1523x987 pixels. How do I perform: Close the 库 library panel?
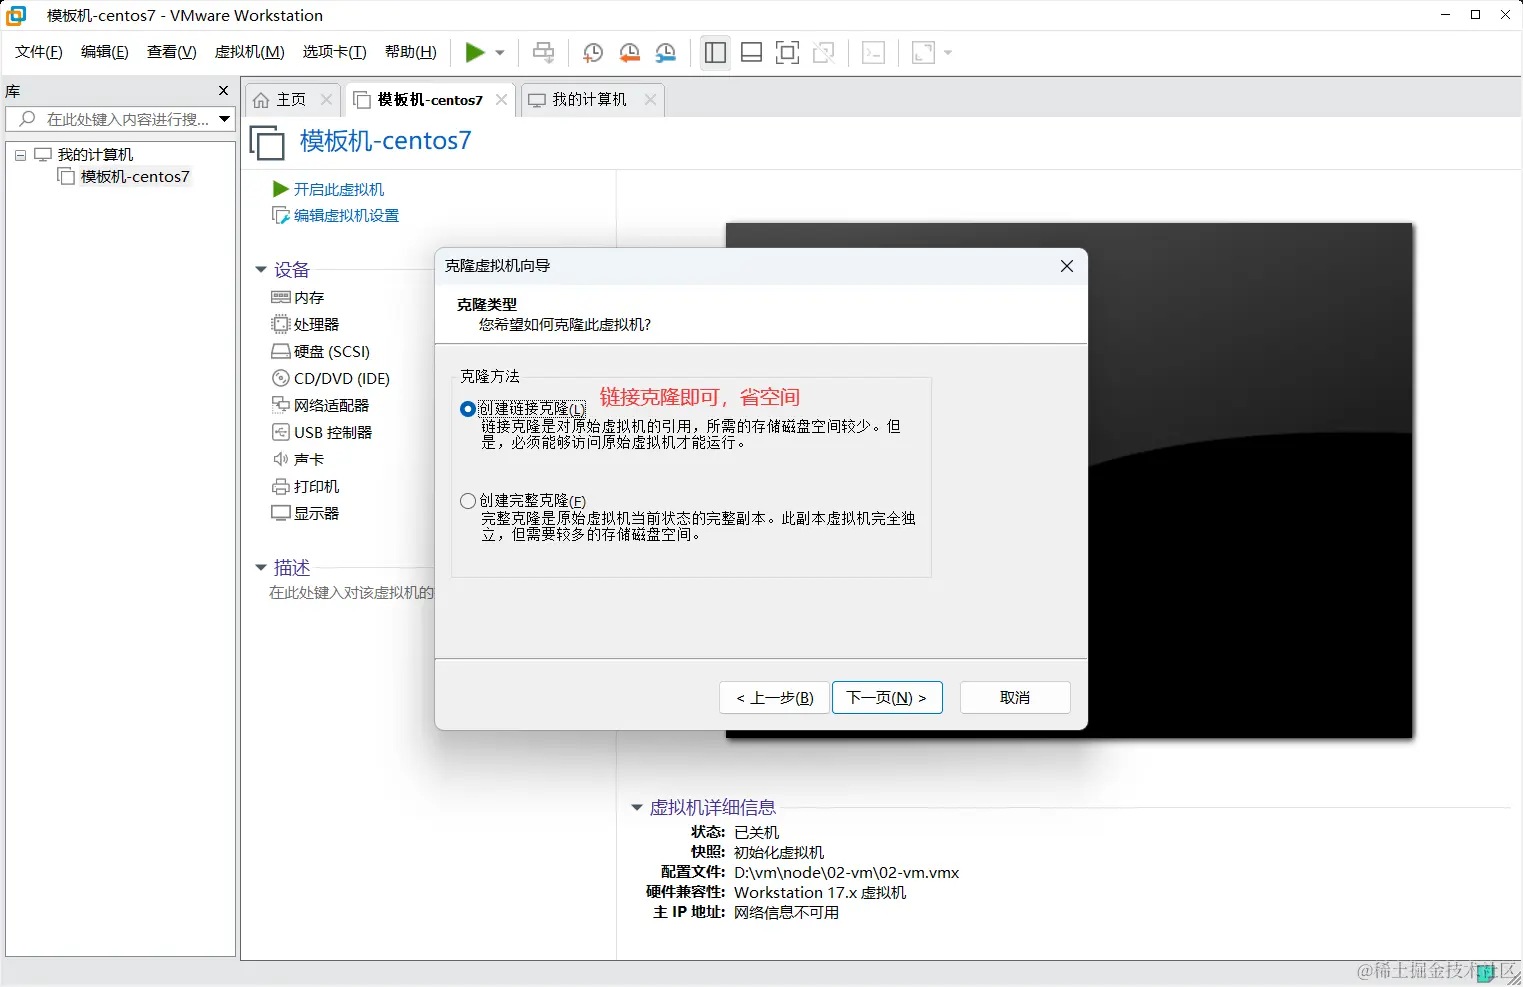pos(224,91)
